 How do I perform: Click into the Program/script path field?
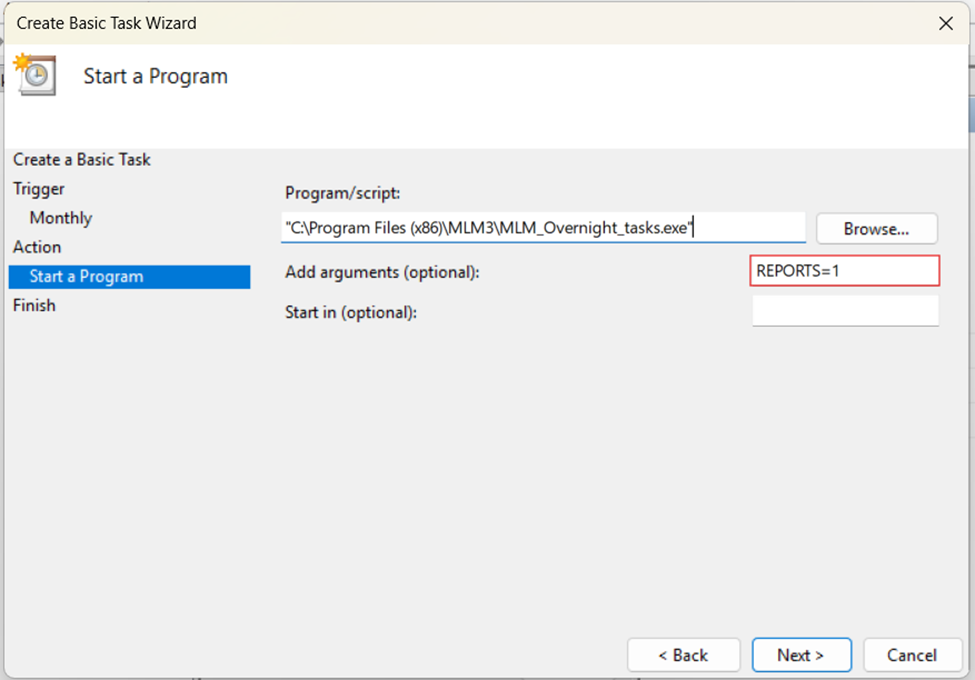pos(542,228)
